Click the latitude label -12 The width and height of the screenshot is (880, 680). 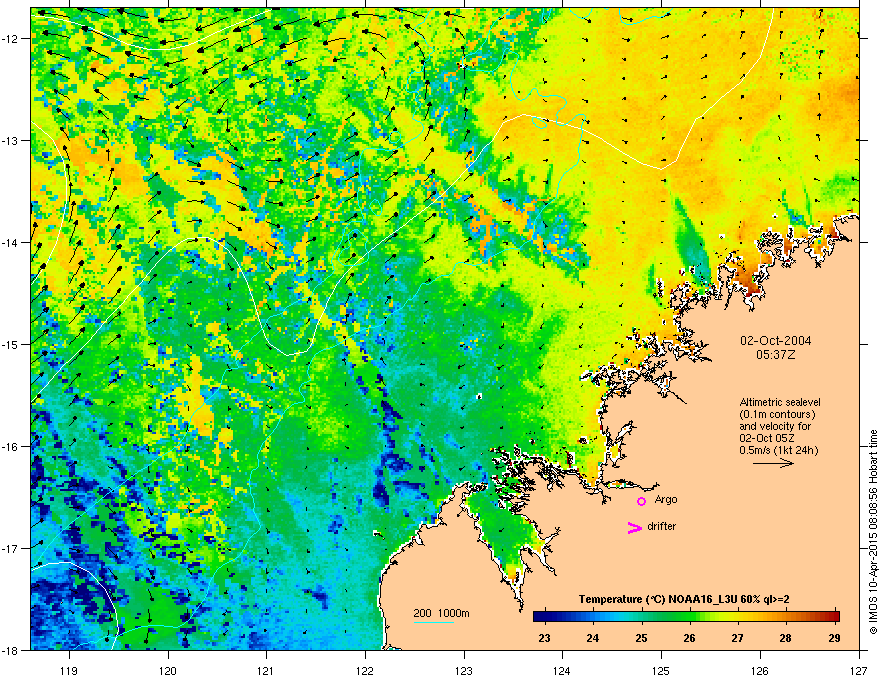tap(12, 39)
